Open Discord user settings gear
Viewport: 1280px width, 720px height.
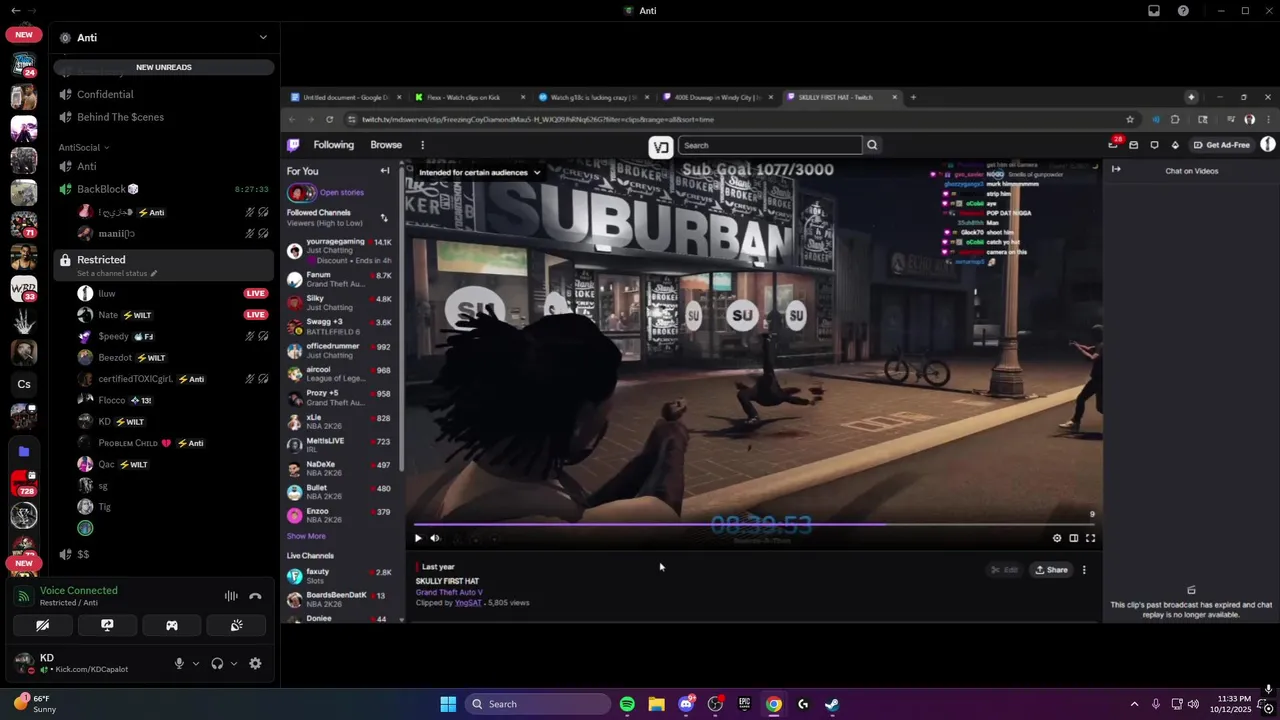point(255,663)
